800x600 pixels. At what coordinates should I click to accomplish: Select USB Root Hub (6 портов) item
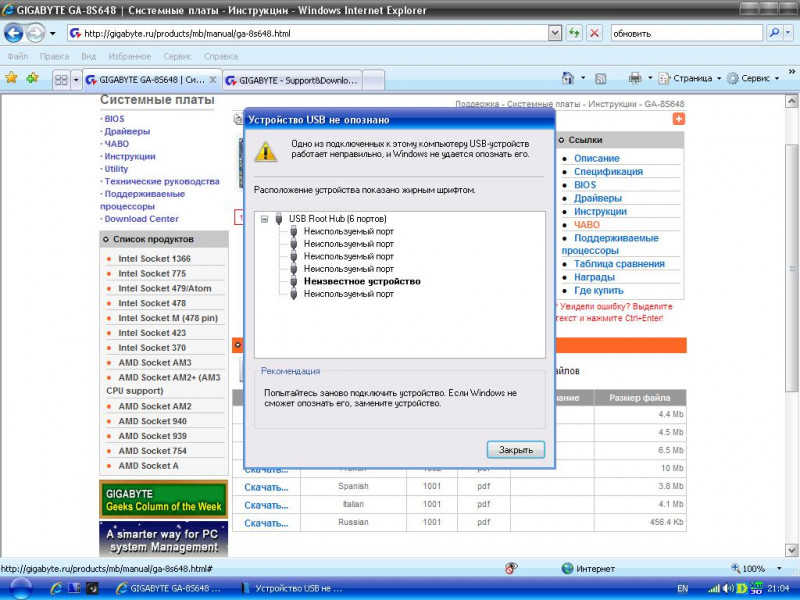click(x=338, y=219)
